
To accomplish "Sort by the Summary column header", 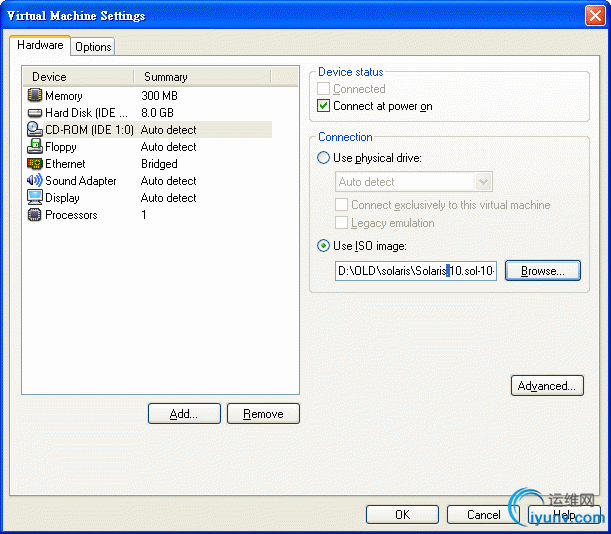I will (202, 77).
